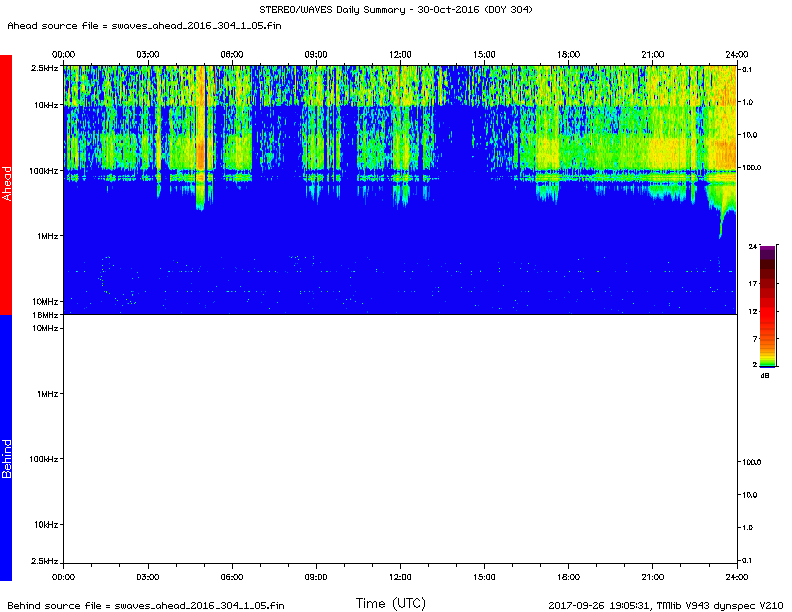The width and height of the screenshot is (792, 612).
Task: Click the generation timestamp at bottom right
Action: coord(665,604)
